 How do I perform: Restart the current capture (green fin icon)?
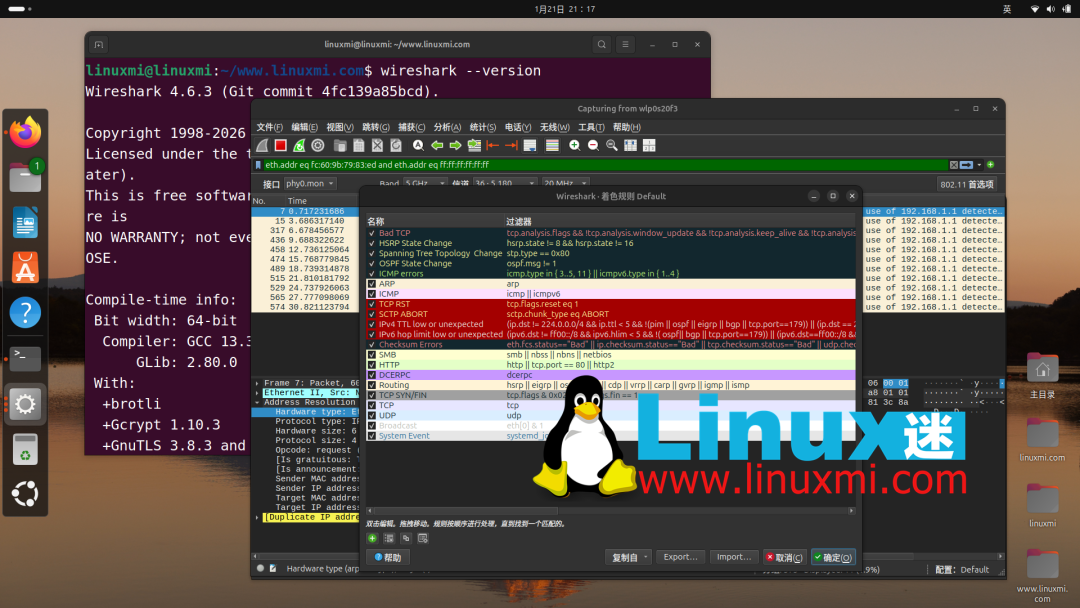coord(299,145)
